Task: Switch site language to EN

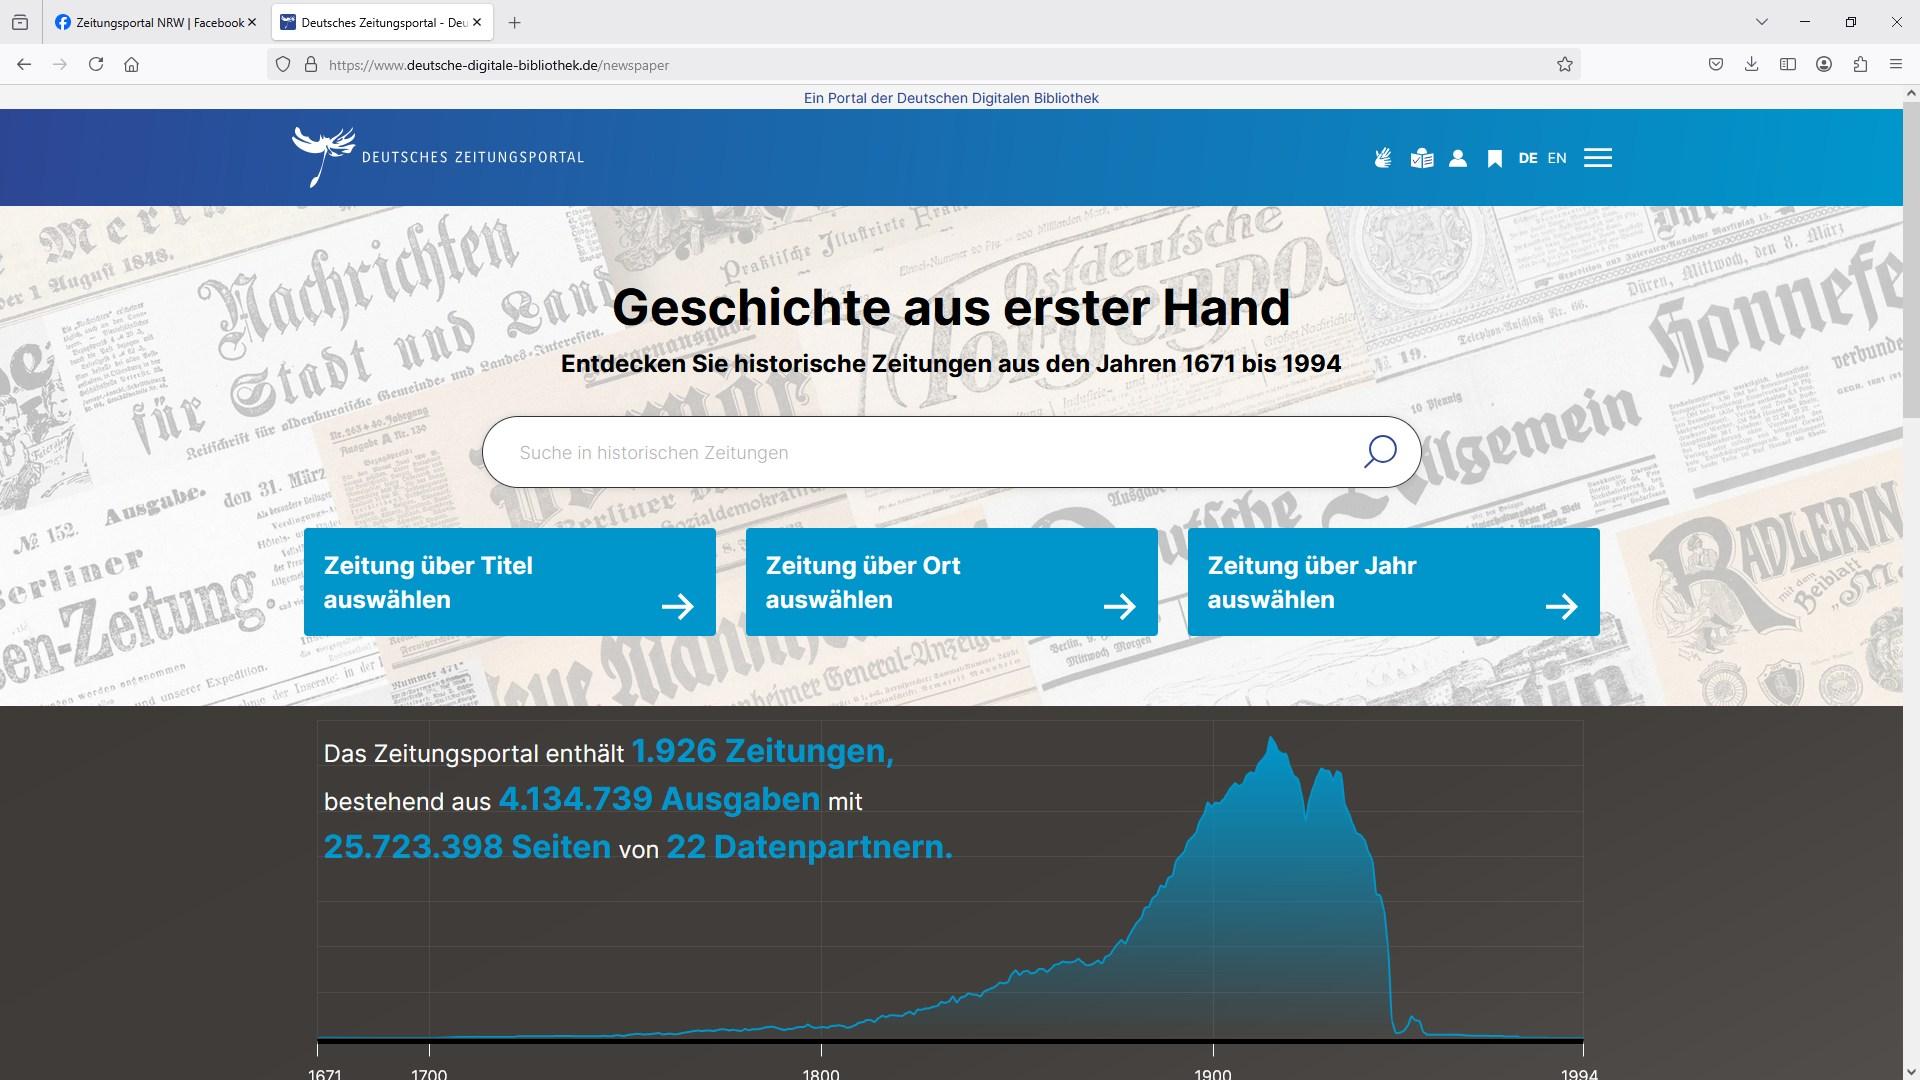Action: [1557, 158]
